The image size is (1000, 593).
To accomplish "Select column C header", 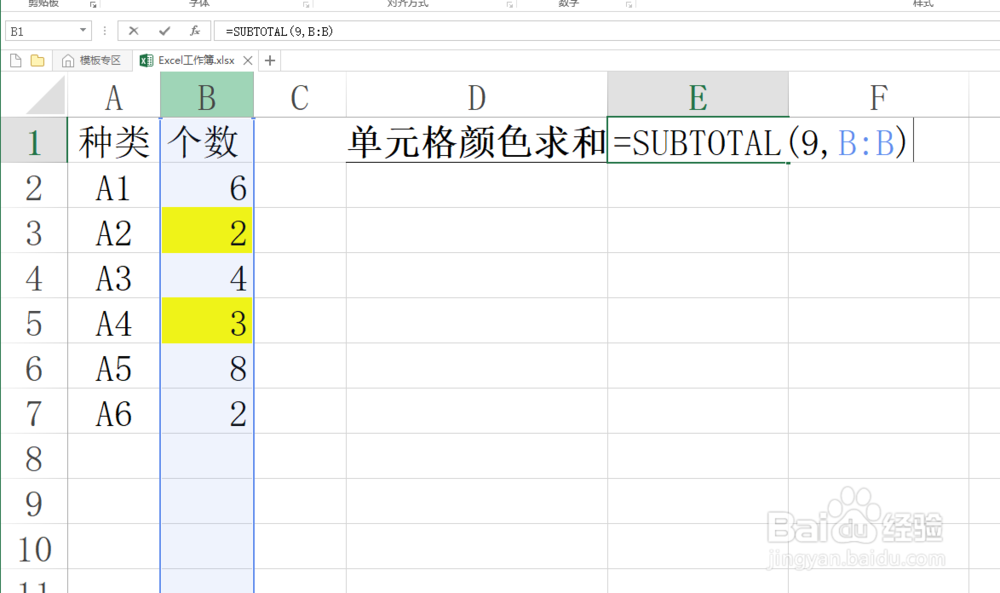I will 300,96.
